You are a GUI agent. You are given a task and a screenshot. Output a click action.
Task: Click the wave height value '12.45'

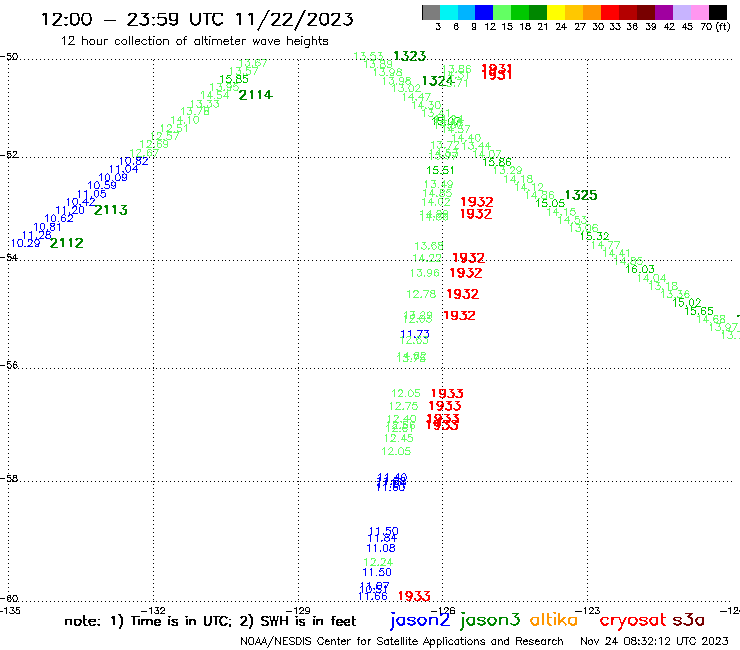point(398,438)
